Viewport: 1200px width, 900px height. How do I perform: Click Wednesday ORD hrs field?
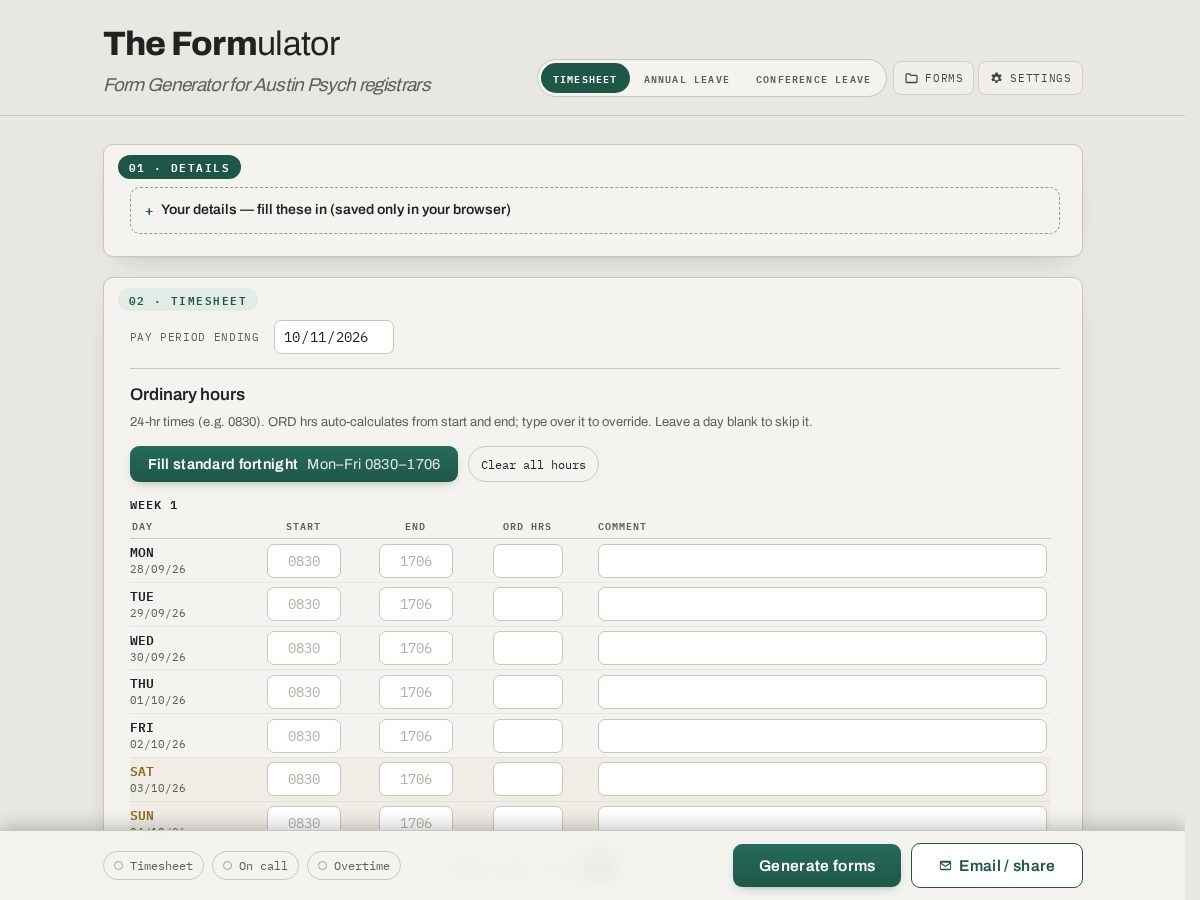tap(528, 648)
